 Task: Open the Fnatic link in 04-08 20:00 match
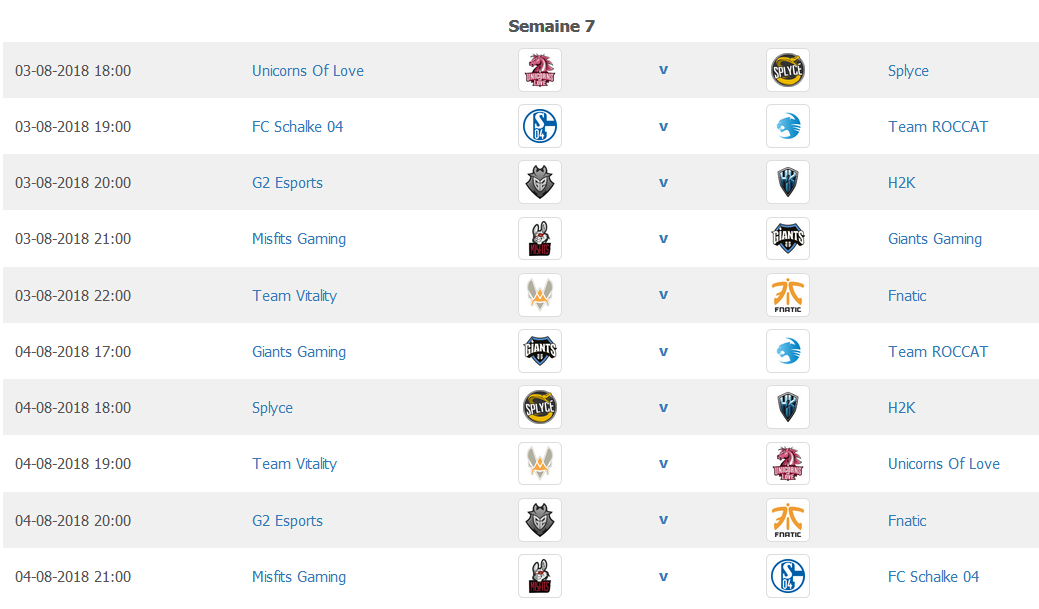(907, 521)
